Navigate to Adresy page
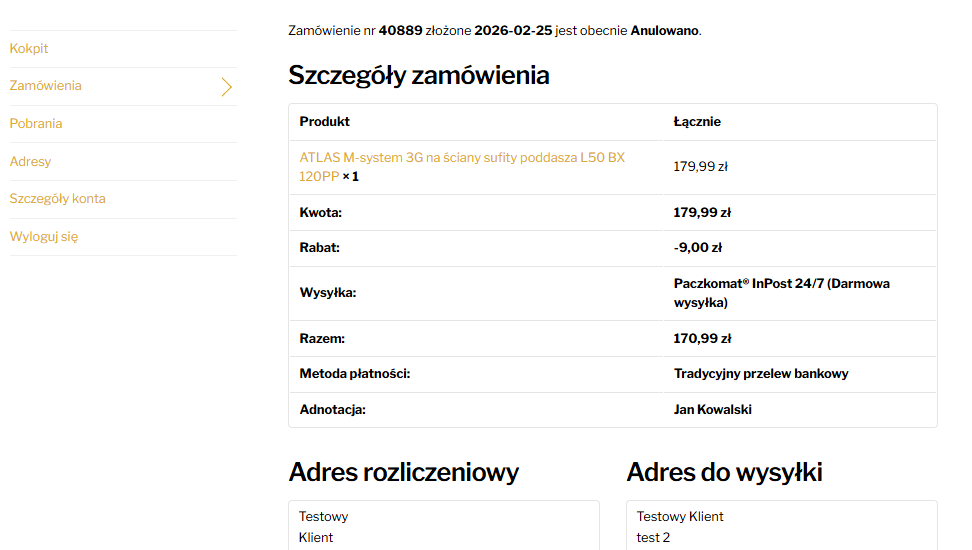 click(x=30, y=162)
